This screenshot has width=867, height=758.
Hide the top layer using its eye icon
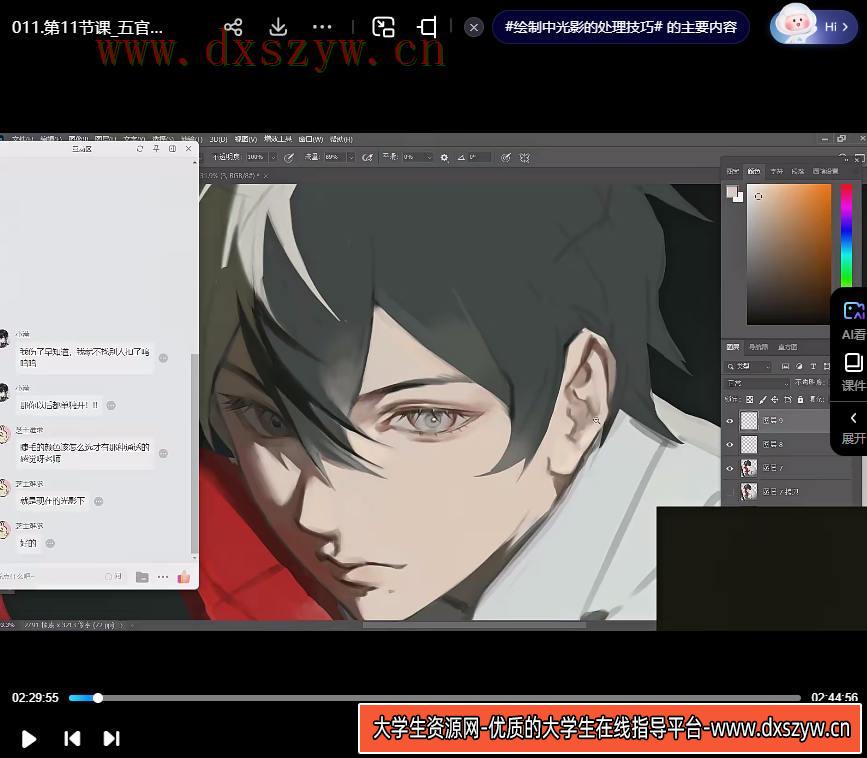click(730, 421)
